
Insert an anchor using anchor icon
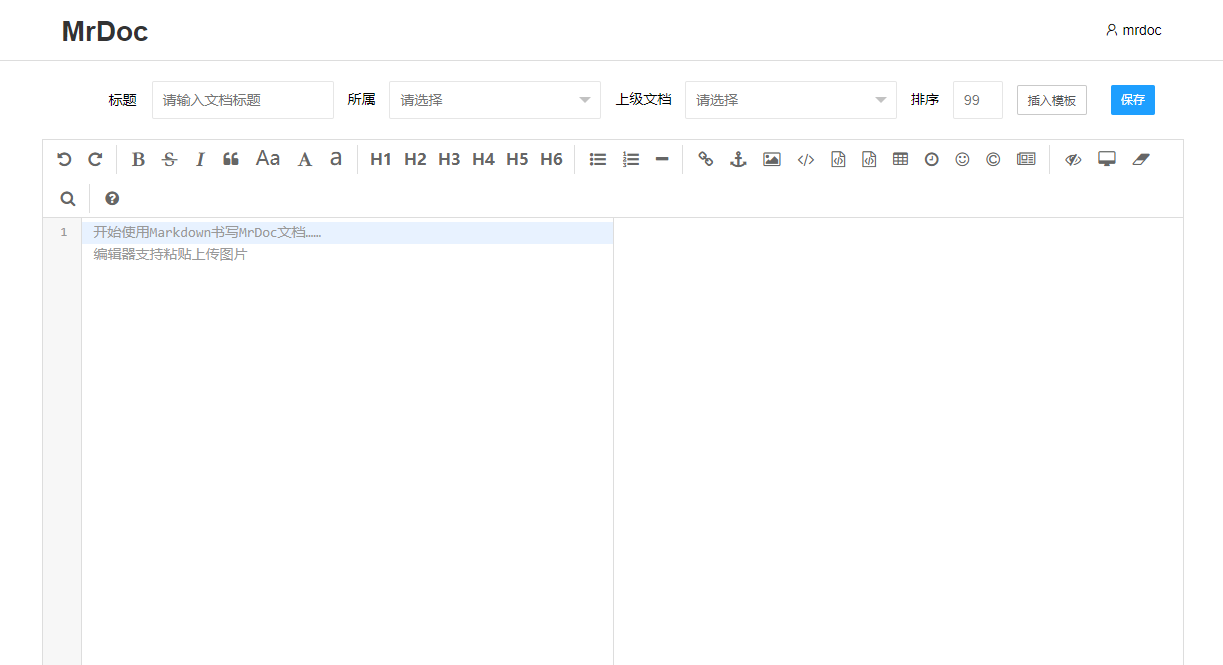point(738,159)
